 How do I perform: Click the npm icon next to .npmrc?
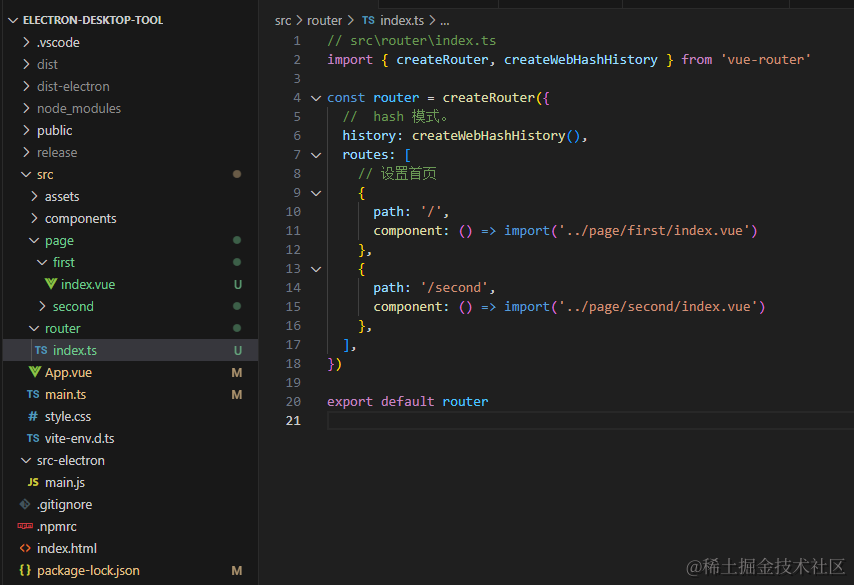pos(26,526)
